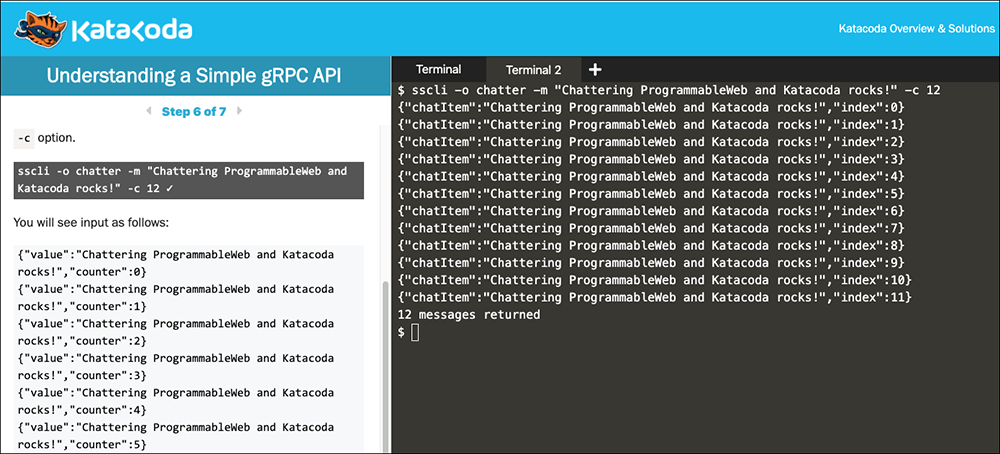Click the Katacoda wordmark in header
The width and height of the screenshot is (1000, 454).
131,31
